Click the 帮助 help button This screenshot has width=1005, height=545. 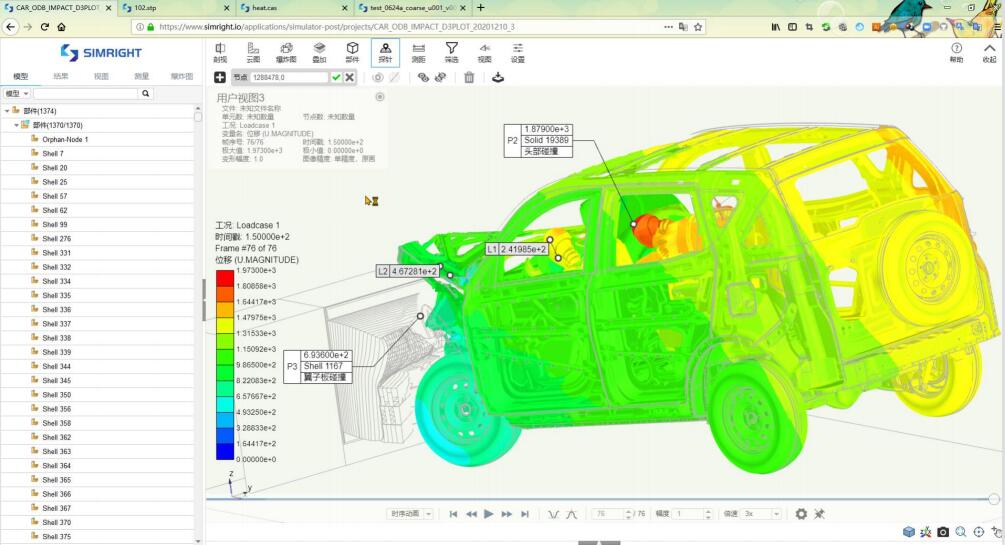click(956, 52)
